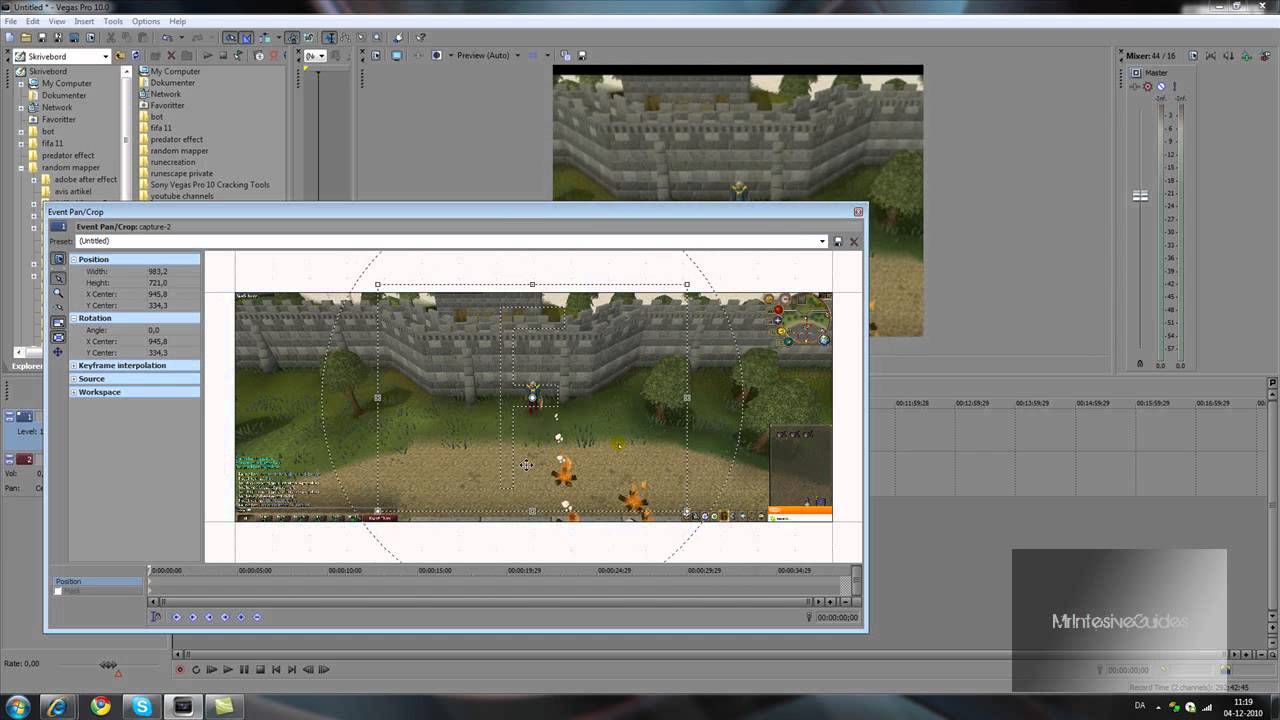The height and width of the screenshot is (720, 1280).
Task: Choose the Zoom Edit magnifier tool in Pan/Crop
Action: click(x=58, y=294)
